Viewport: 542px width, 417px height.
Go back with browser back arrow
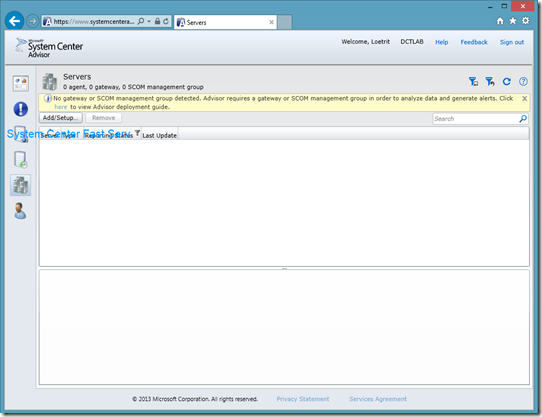(x=15, y=21)
